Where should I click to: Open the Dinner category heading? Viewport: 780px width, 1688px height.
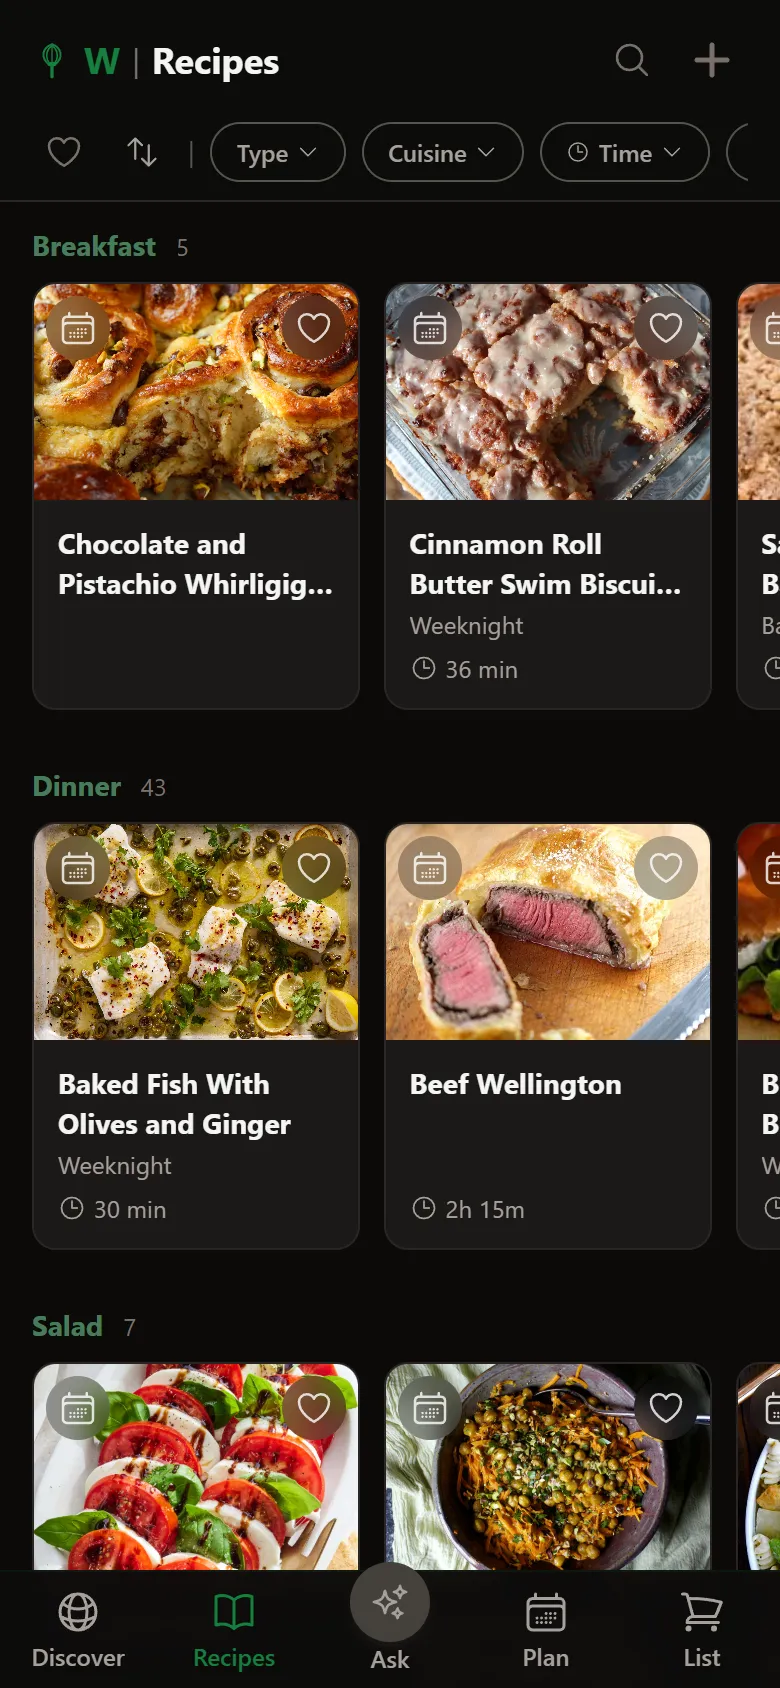pos(77,787)
